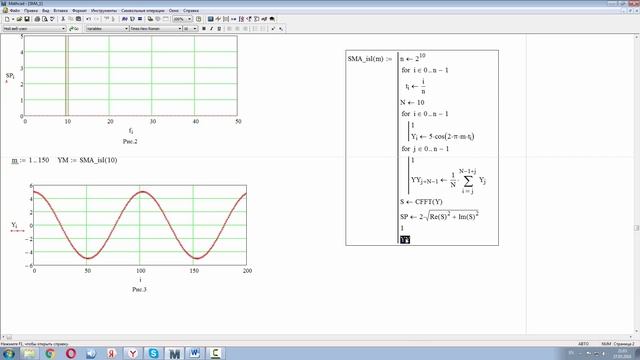This screenshot has width=640, height=360.
Task: Expand the font size dropdown
Action: 195,29
